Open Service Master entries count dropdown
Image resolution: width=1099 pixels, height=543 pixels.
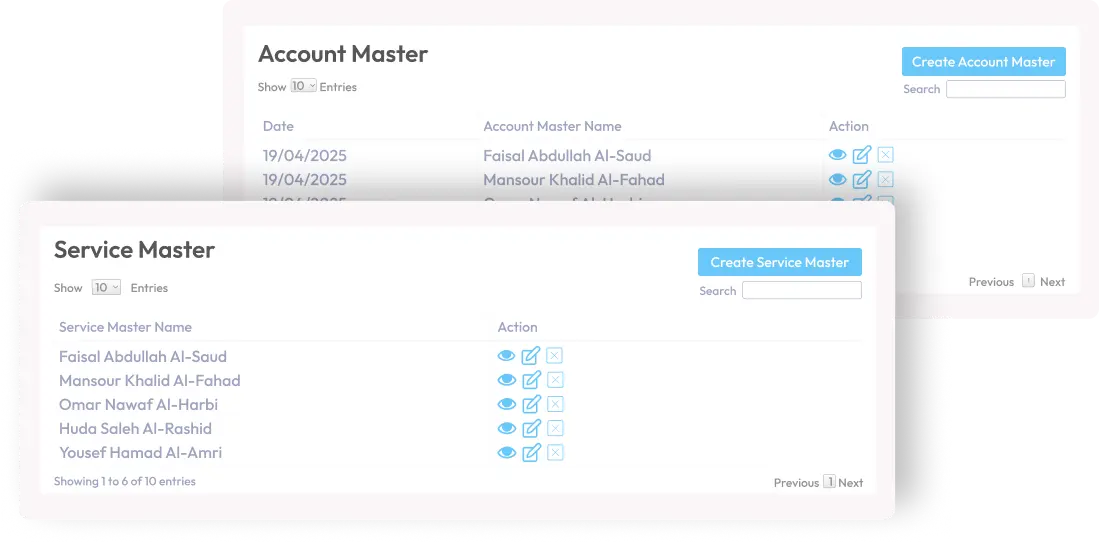107,287
